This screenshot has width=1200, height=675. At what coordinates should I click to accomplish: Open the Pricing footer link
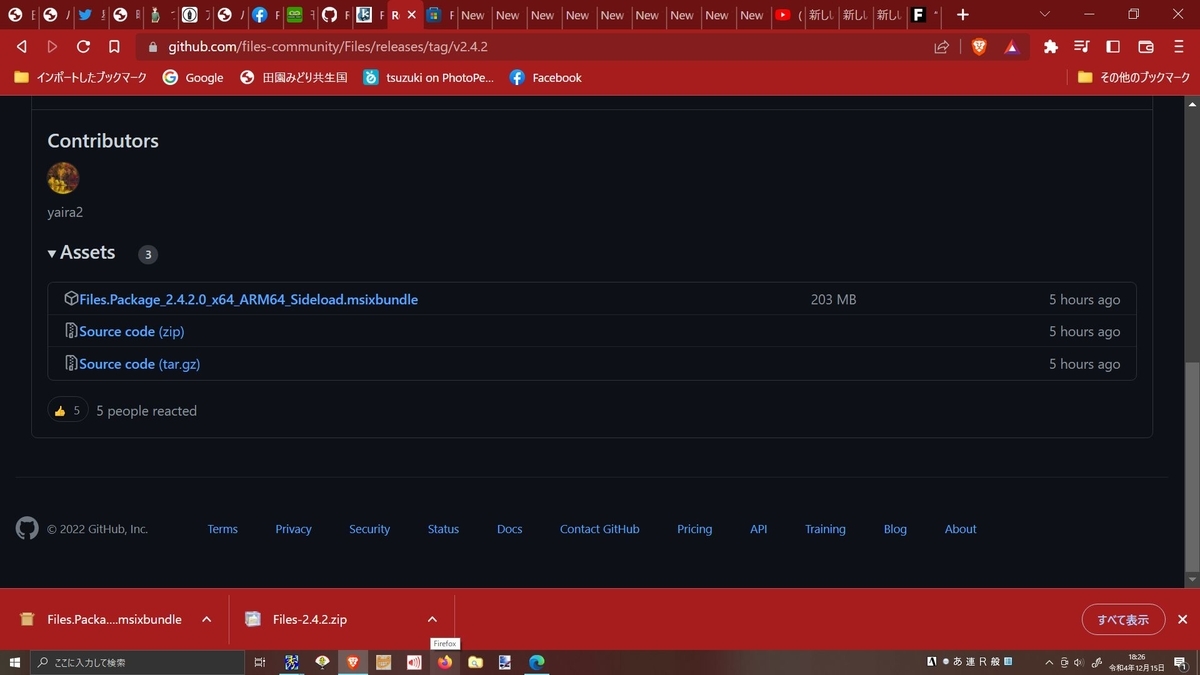pyautogui.click(x=695, y=529)
